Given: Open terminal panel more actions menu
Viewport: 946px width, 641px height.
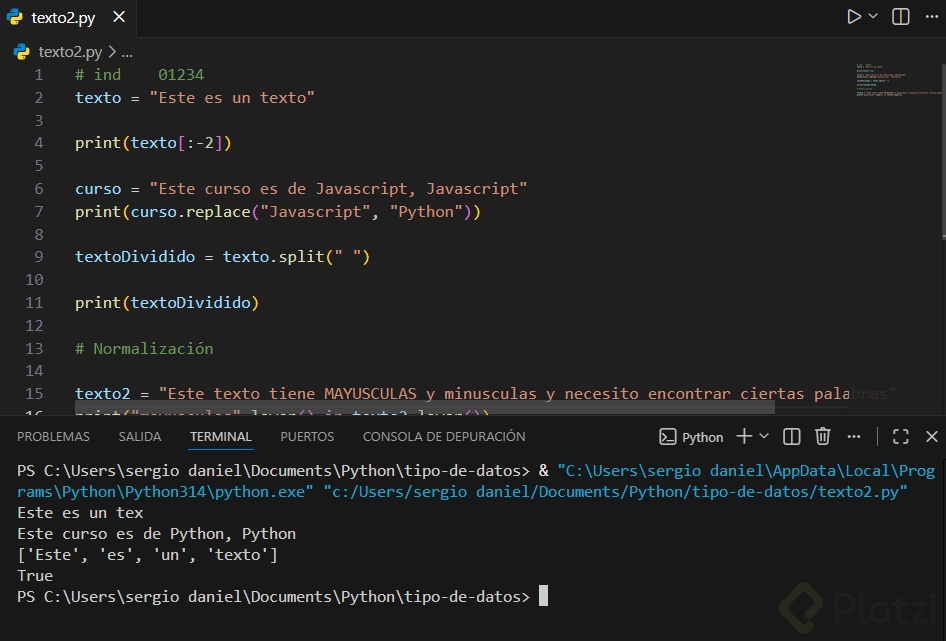Looking at the screenshot, I should (x=853, y=436).
